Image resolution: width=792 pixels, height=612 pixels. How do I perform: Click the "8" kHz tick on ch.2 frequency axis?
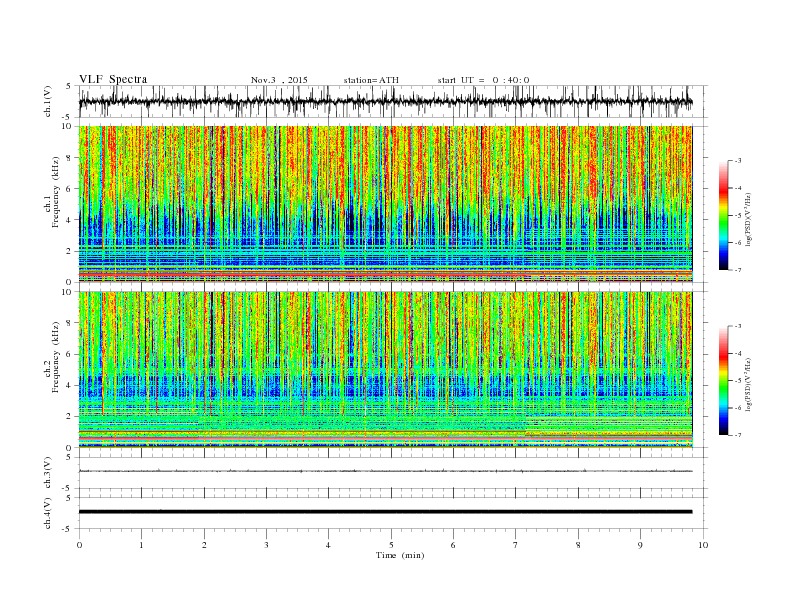[x=69, y=323]
